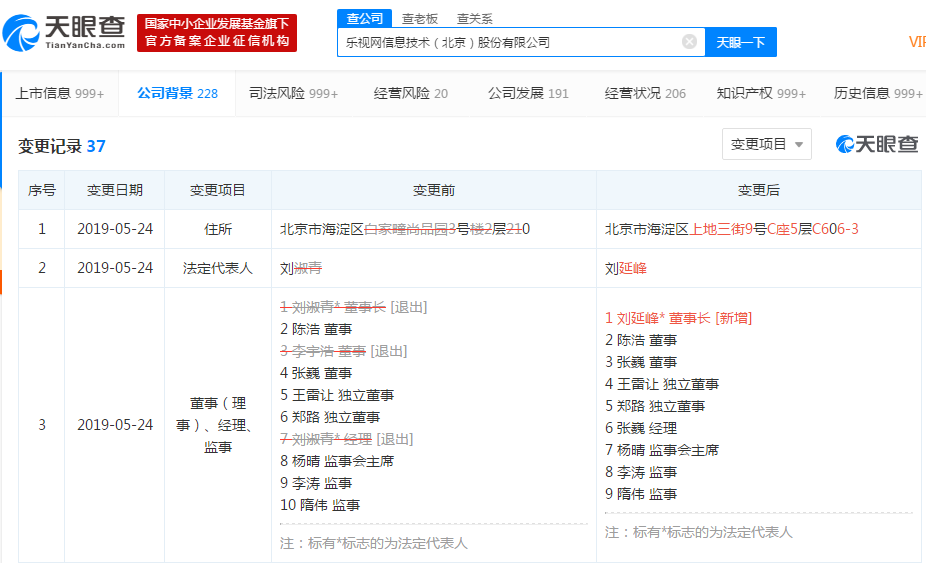Open the 知识产权 999+ tab
926x563 pixels.
pos(761,93)
